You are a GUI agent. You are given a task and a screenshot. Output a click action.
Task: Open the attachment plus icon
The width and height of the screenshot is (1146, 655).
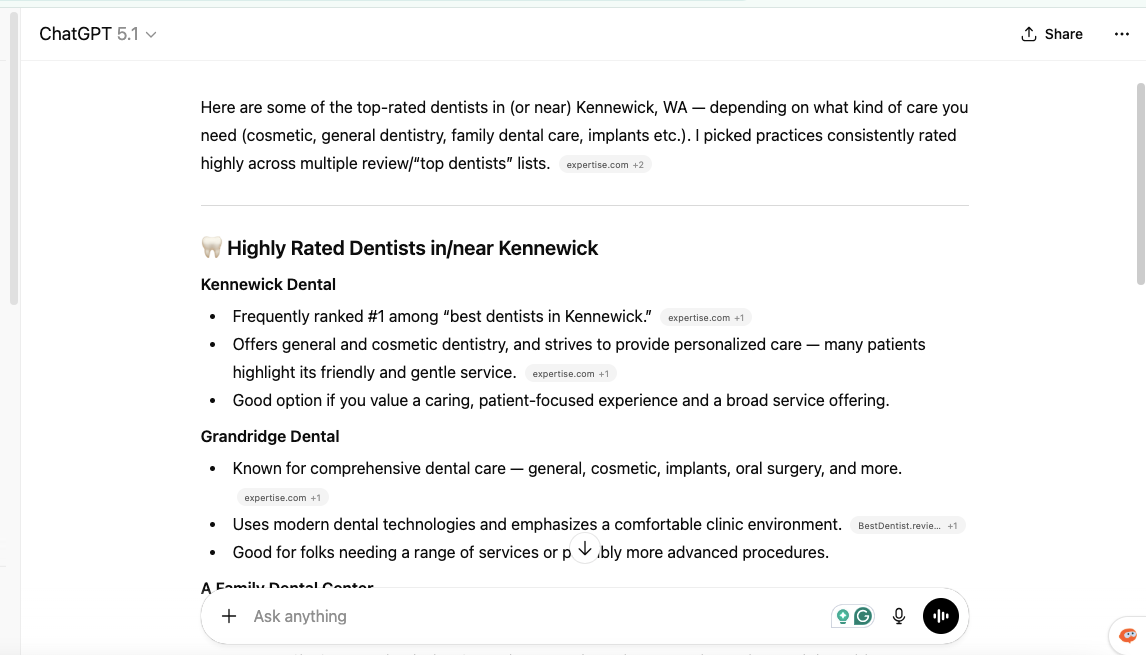click(x=229, y=616)
